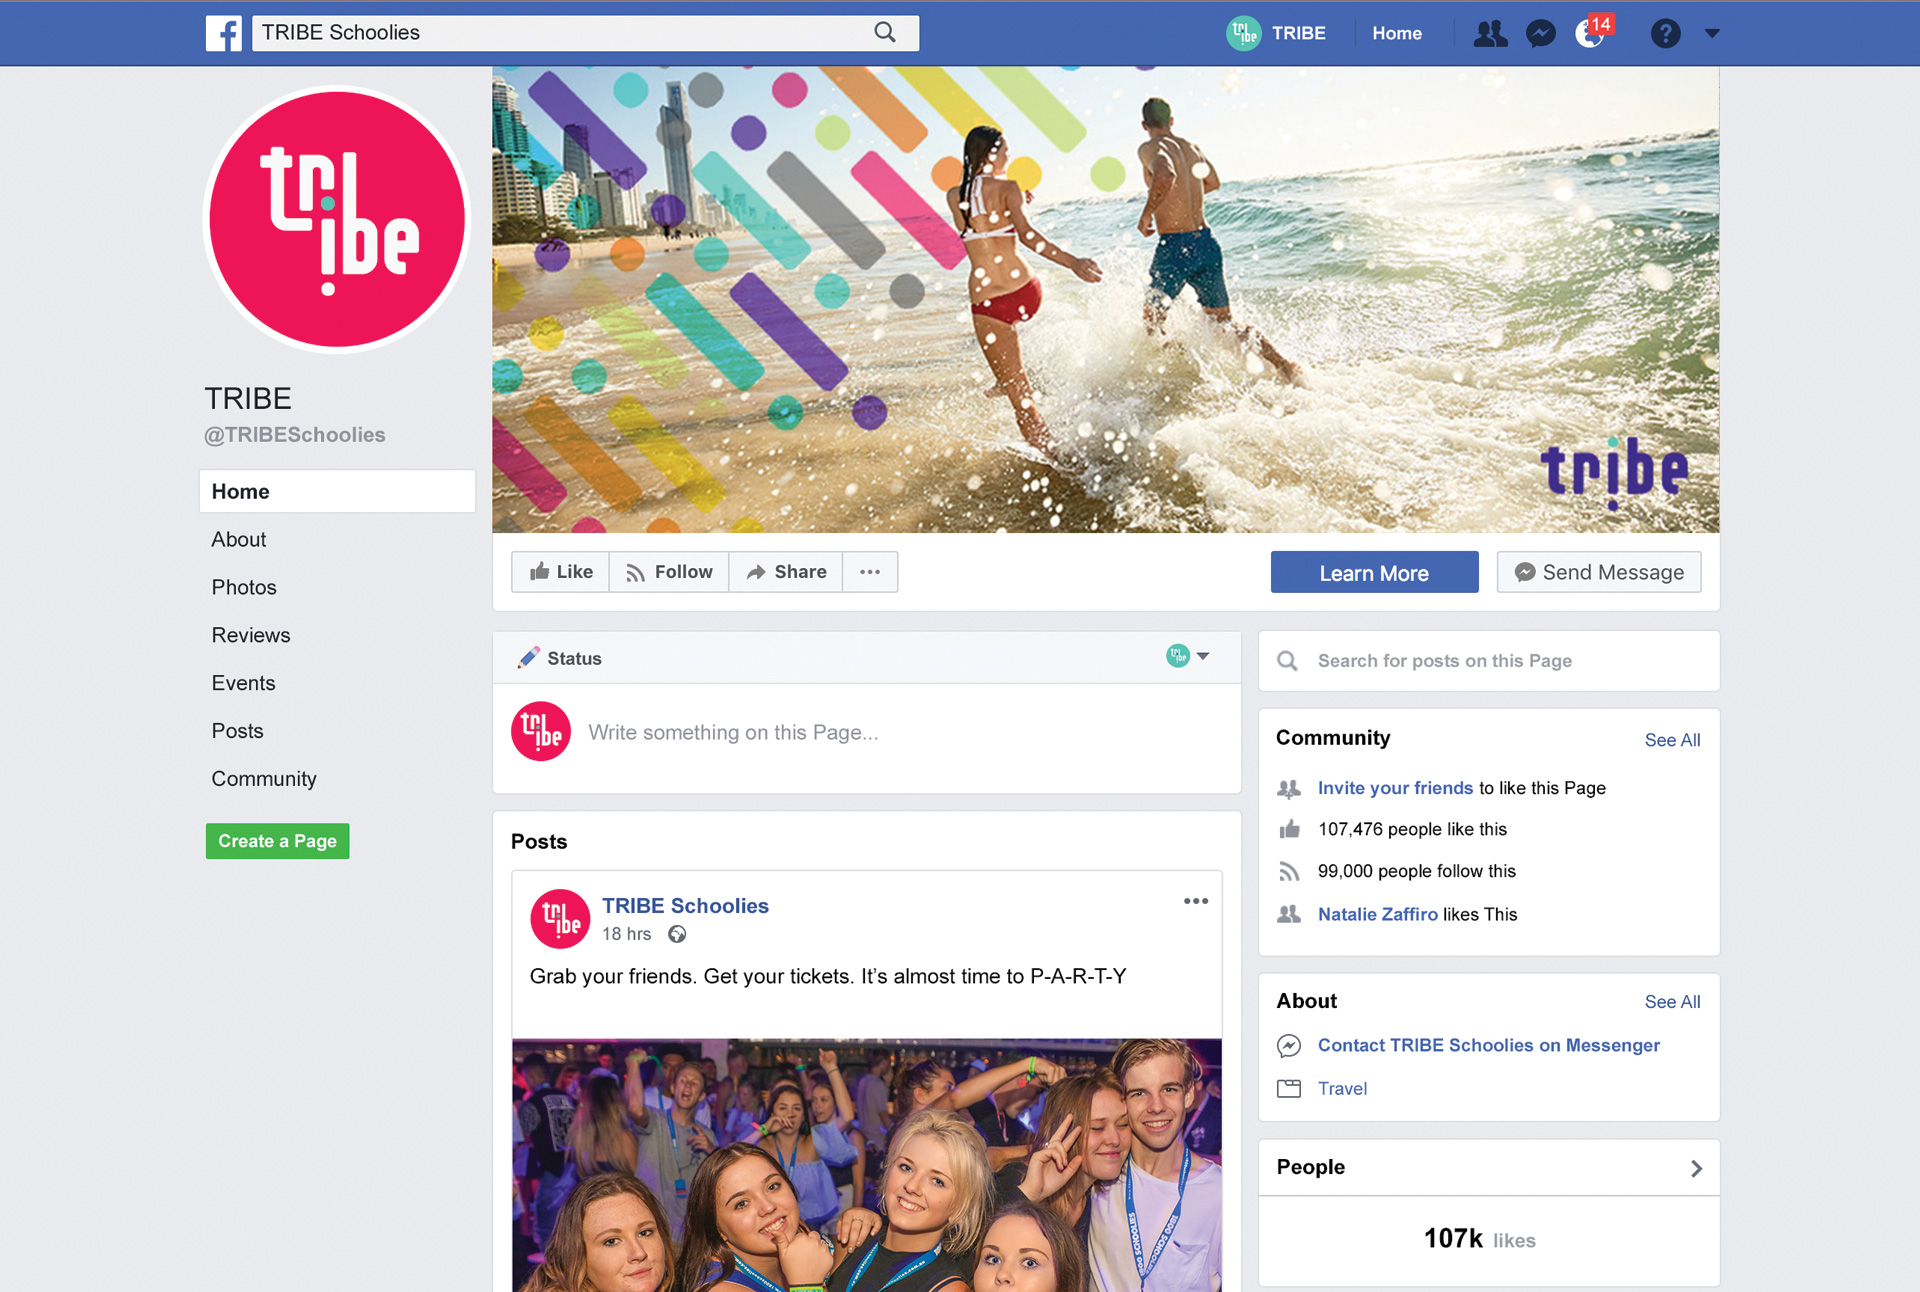Expand the People section chevron

(1696, 1168)
